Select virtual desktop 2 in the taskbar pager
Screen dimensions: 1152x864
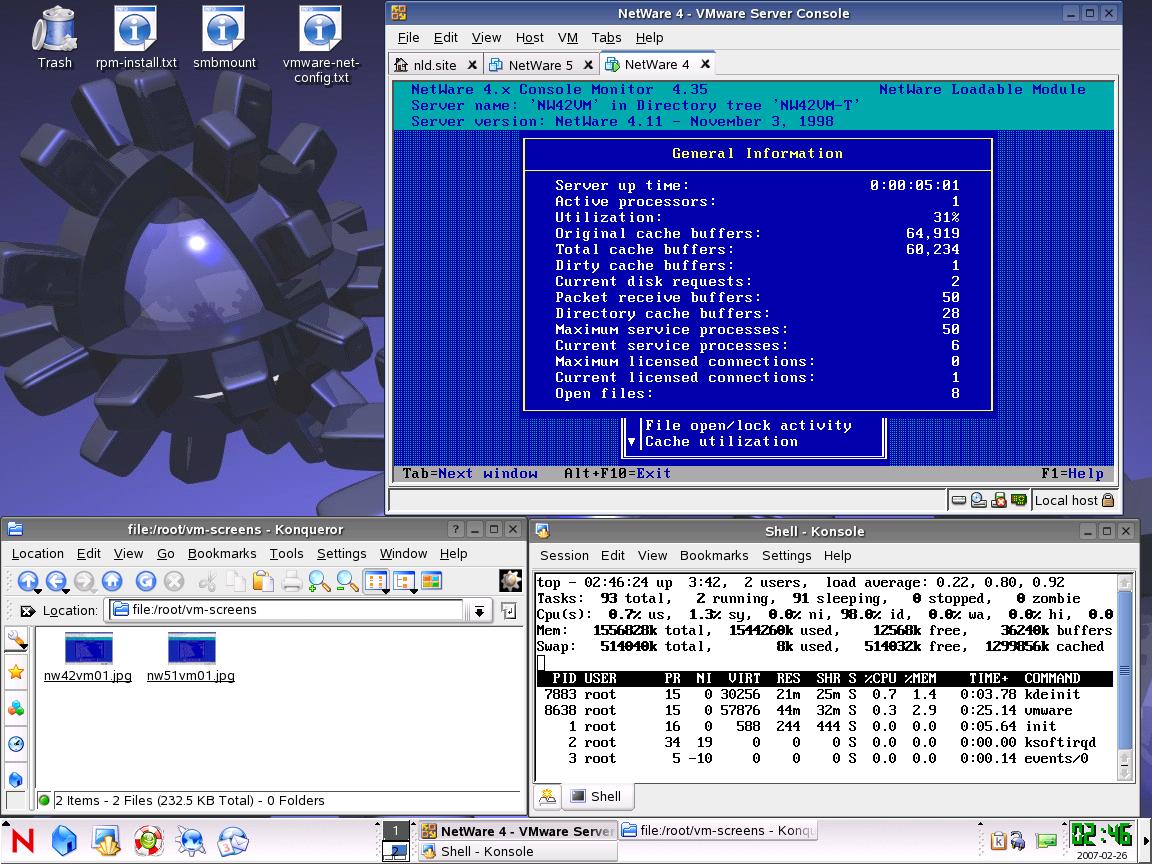pos(394,853)
